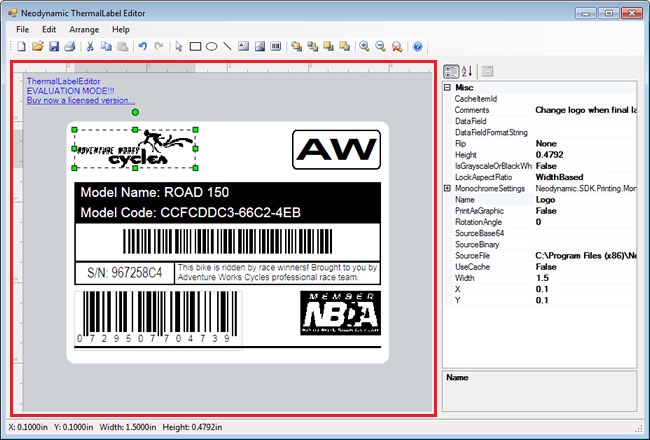Open the Help menu
This screenshot has height=440, width=650.
tap(121, 29)
